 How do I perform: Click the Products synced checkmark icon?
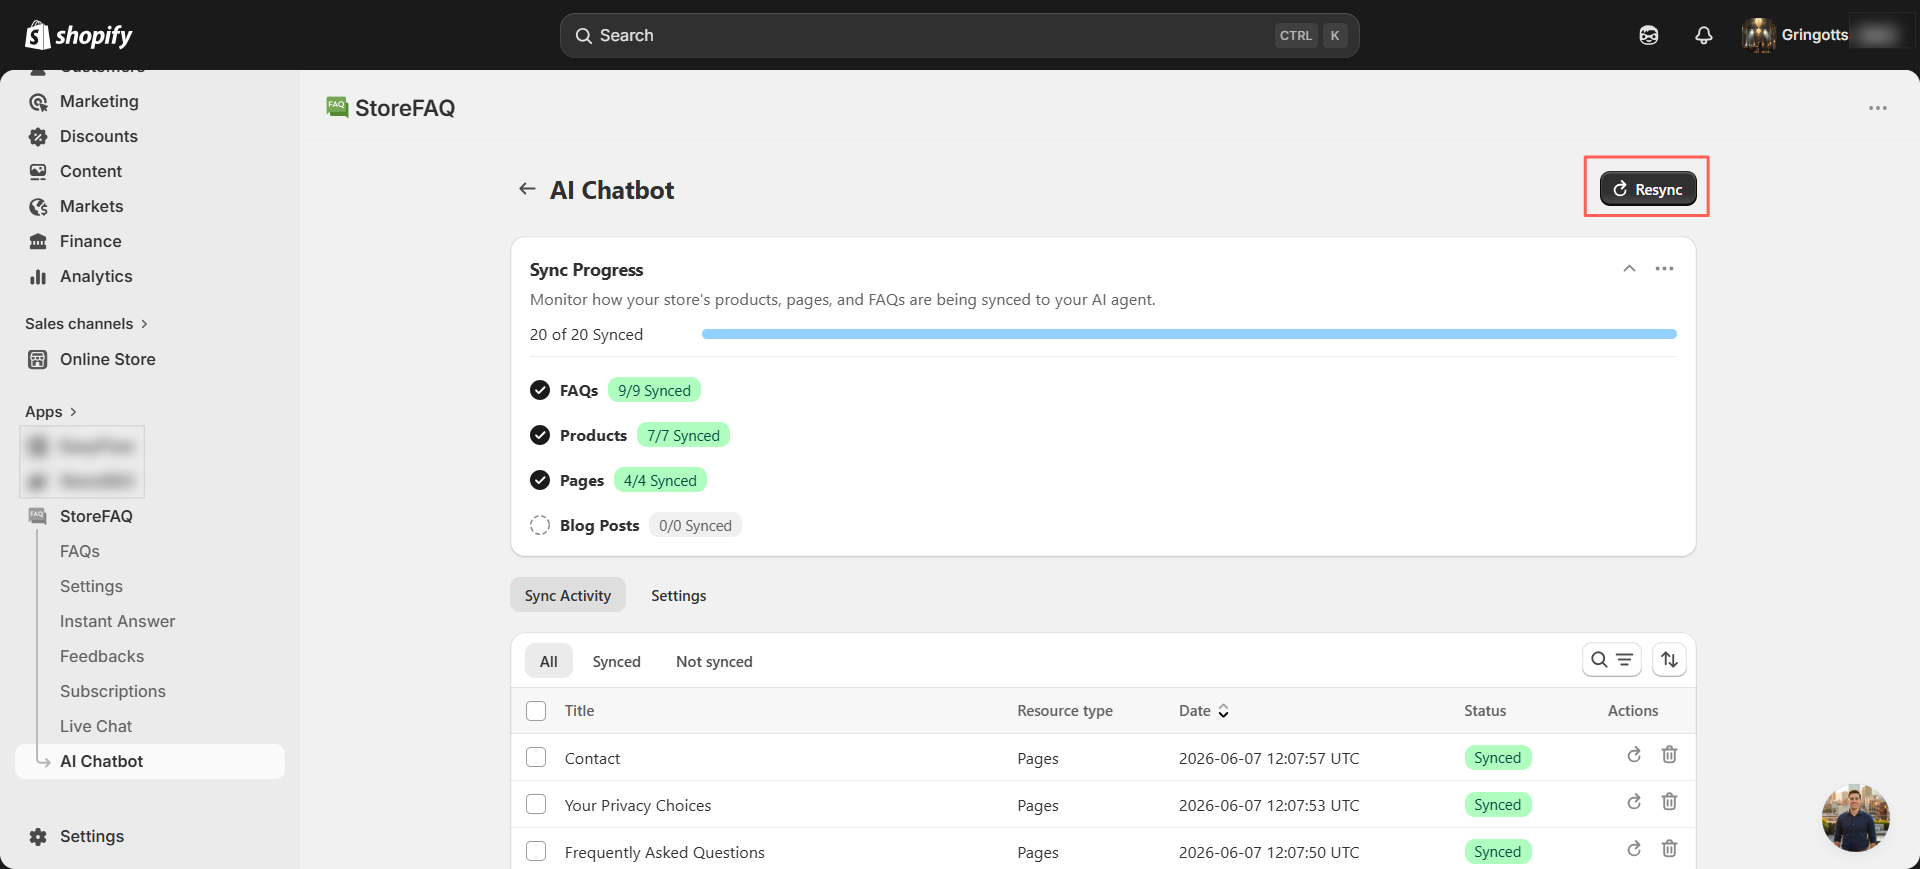click(x=540, y=435)
